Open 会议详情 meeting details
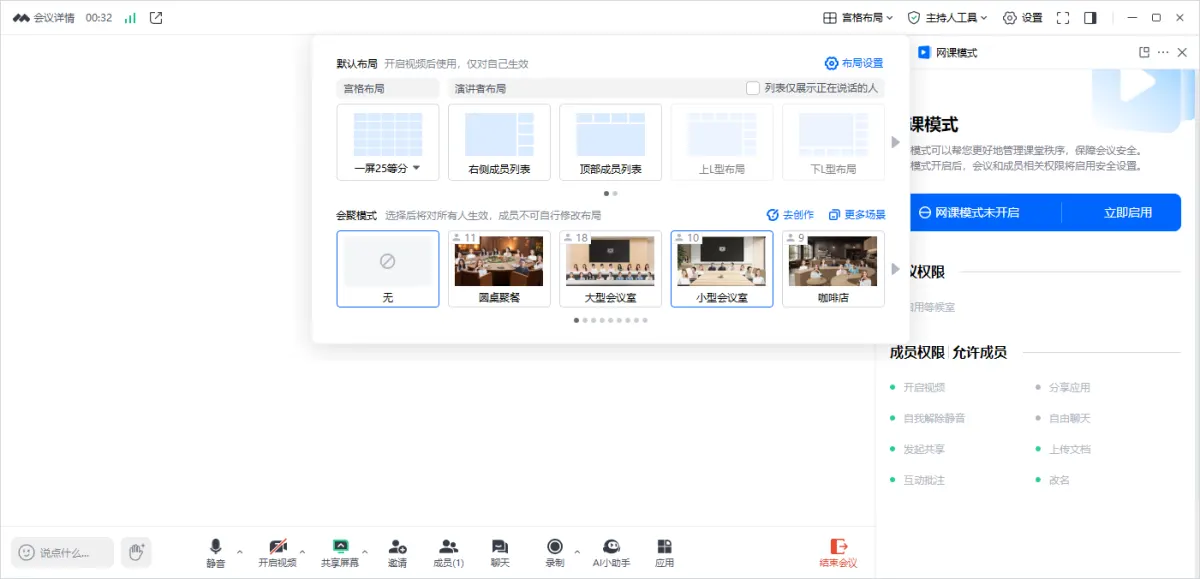This screenshot has width=1200, height=579. tap(43, 18)
